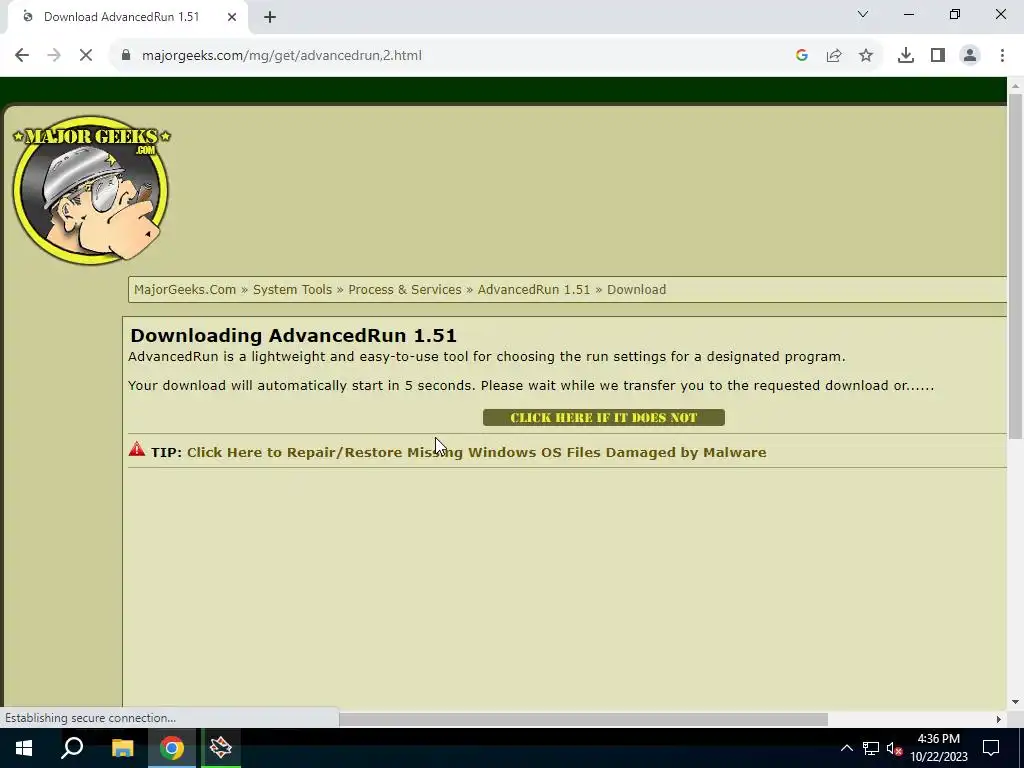
Task: Click the vertical scrollbar thumb
Action: [1015, 266]
